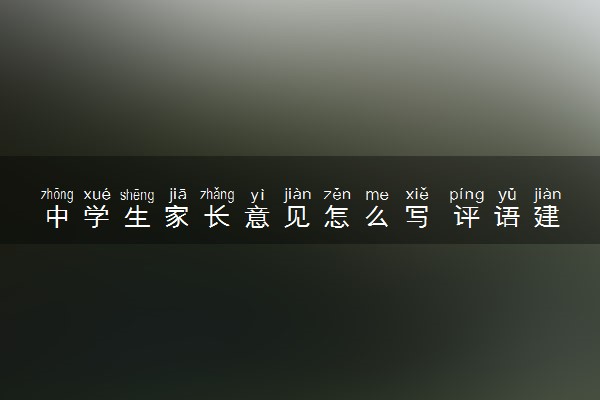The width and height of the screenshot is (600, 400).
Task: Click the Chinese character 写
Action: [x=417, y=217]
